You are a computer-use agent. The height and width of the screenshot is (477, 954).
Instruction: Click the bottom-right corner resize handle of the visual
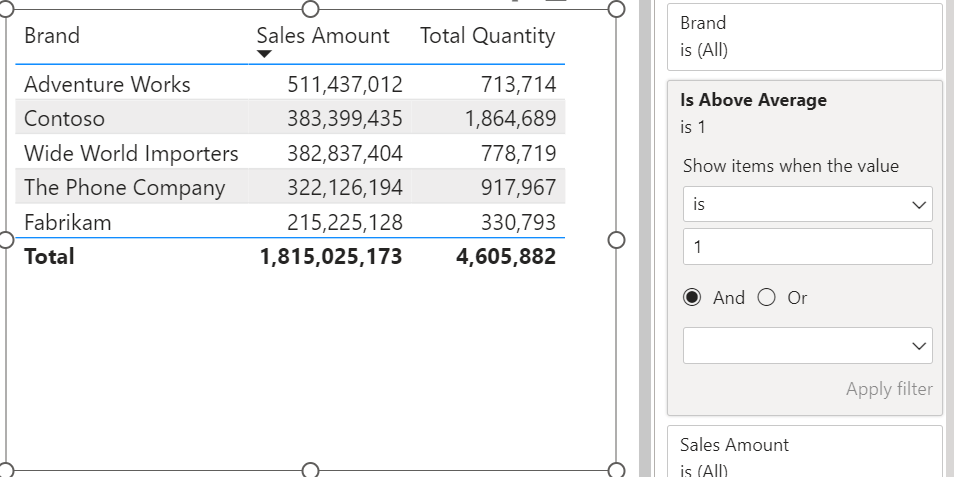pos(616,470)
